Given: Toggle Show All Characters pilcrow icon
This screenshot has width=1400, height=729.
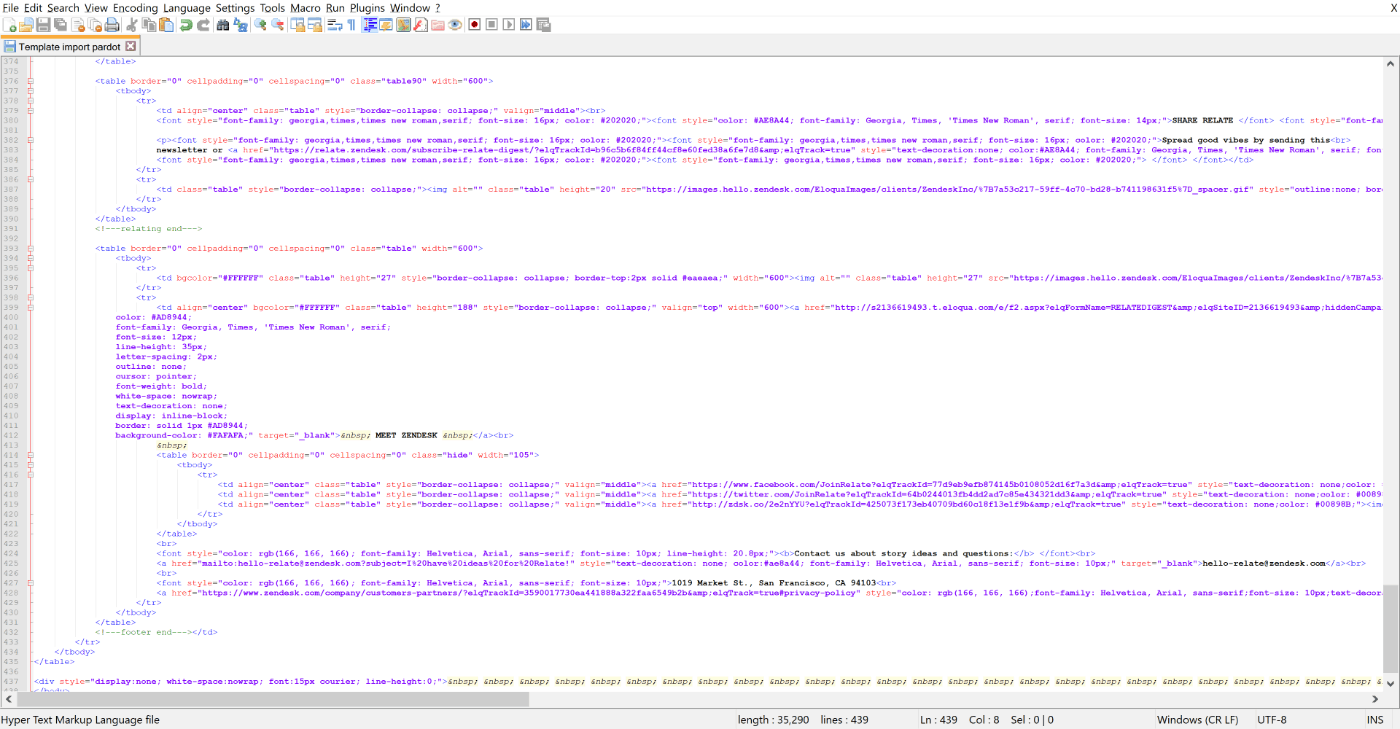Looking at the screenshot, I should [x=352, y=24].
